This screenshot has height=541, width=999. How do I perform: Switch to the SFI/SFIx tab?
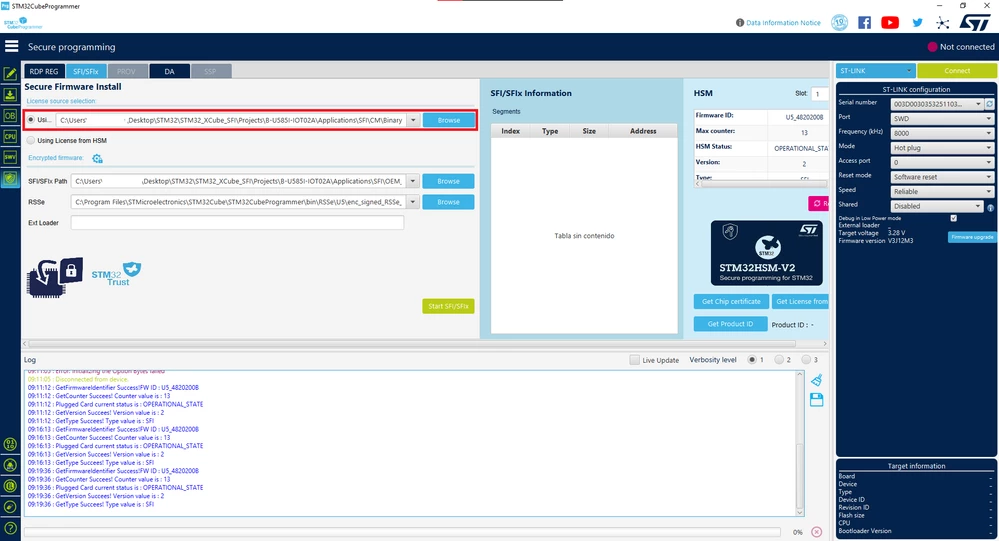85,71
